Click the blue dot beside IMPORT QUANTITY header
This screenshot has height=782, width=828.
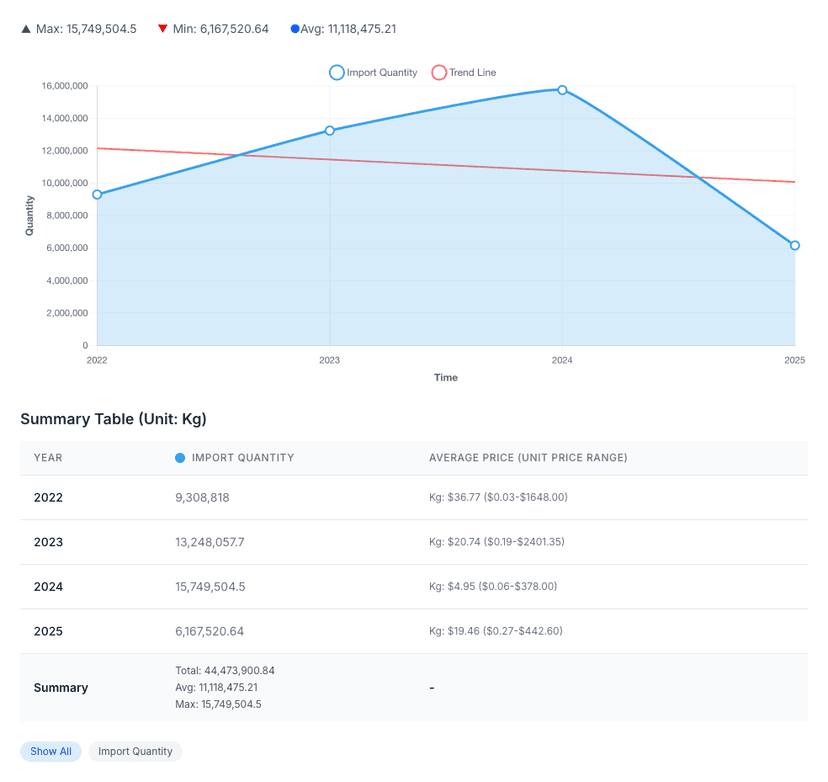tap(179, 457)
